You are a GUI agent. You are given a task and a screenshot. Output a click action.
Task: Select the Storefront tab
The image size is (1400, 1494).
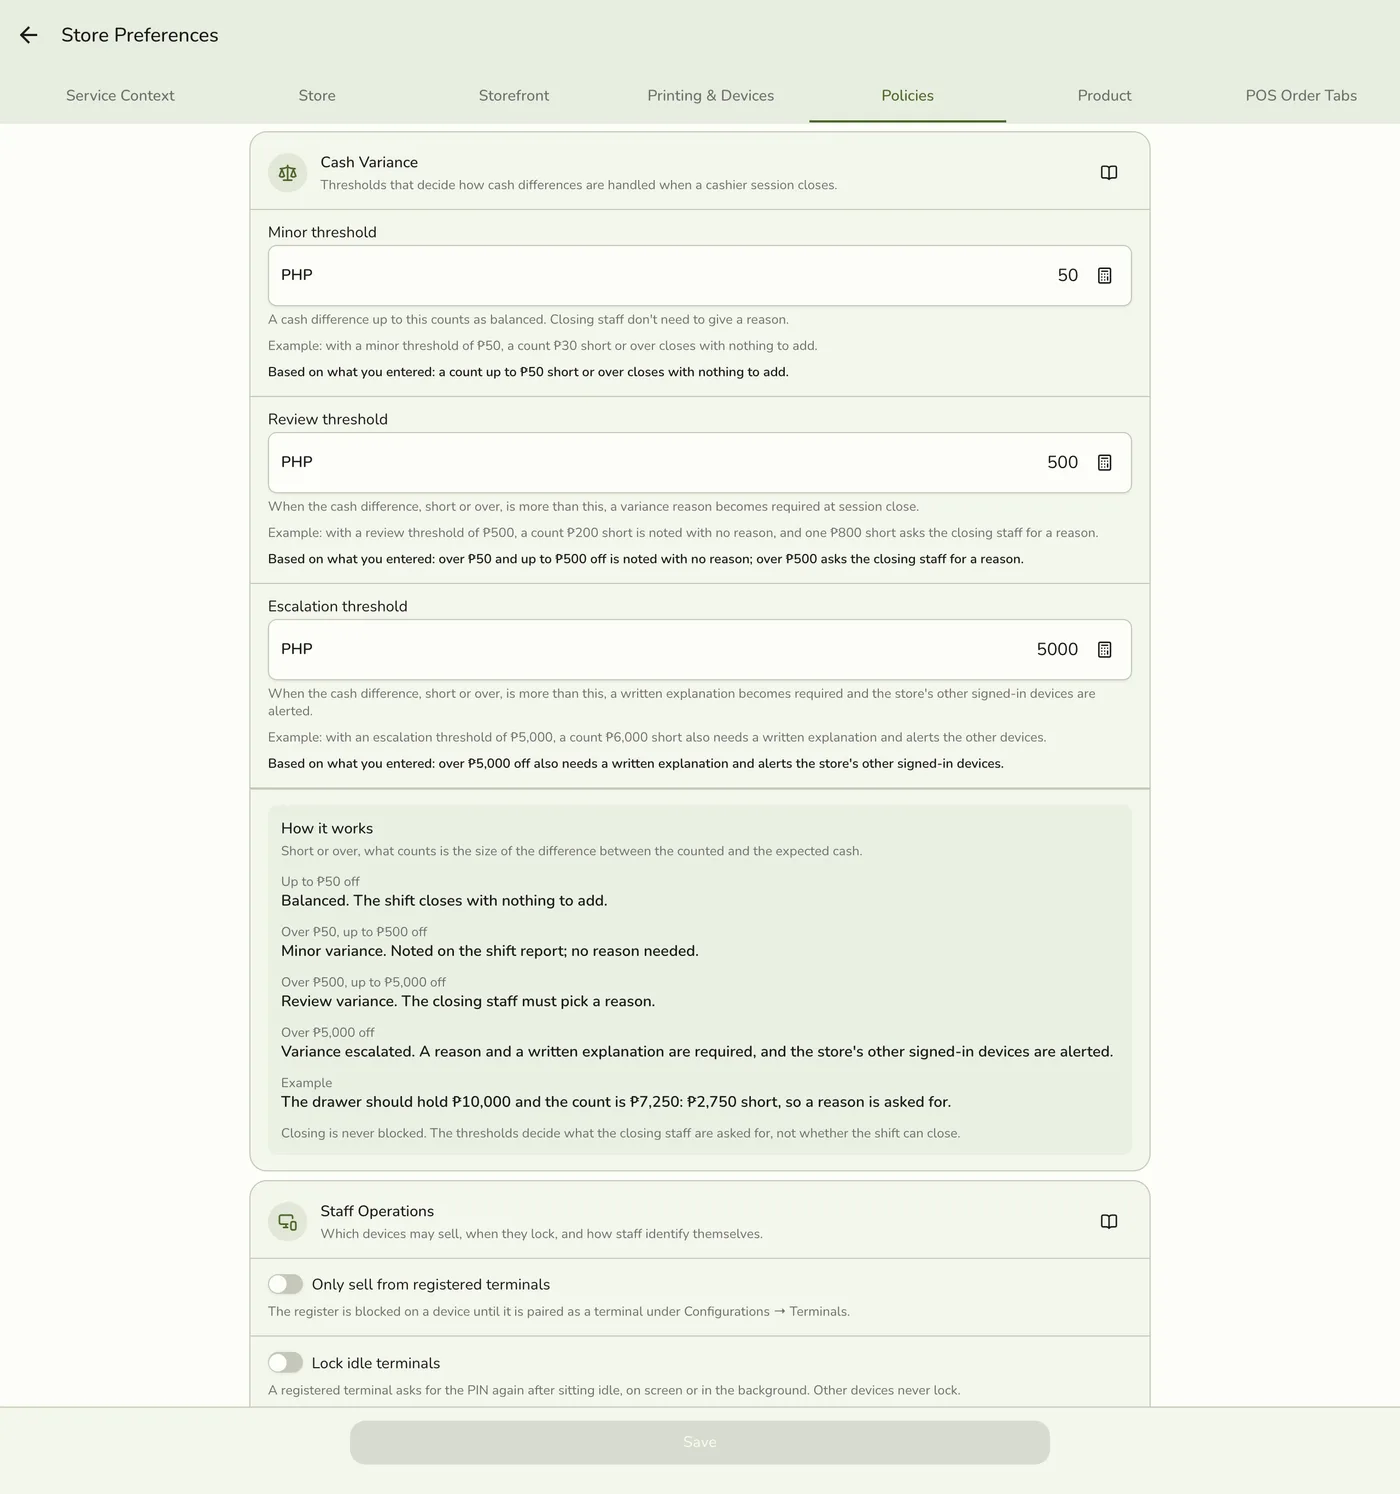(x=514, y=96)
